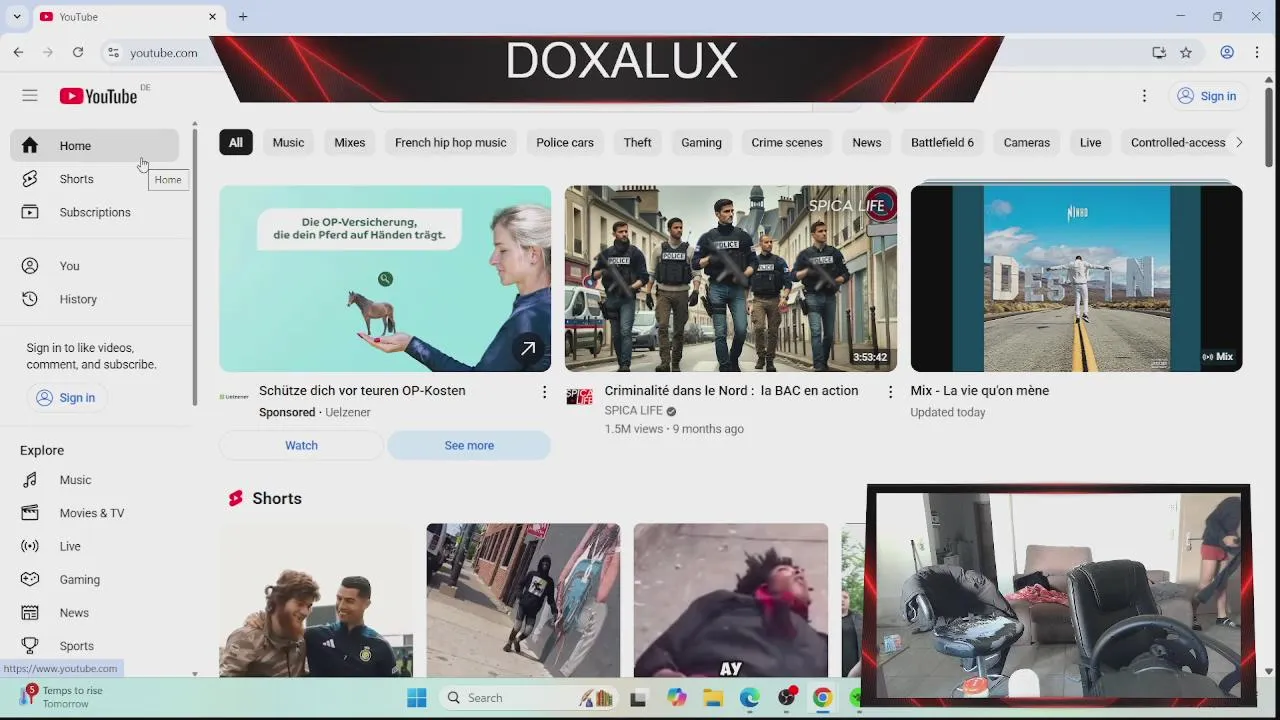The width and height of the screenshot is (1280, 720).
Task: Open the horse insurance ad thumbnail
Action: click(385, 278)
